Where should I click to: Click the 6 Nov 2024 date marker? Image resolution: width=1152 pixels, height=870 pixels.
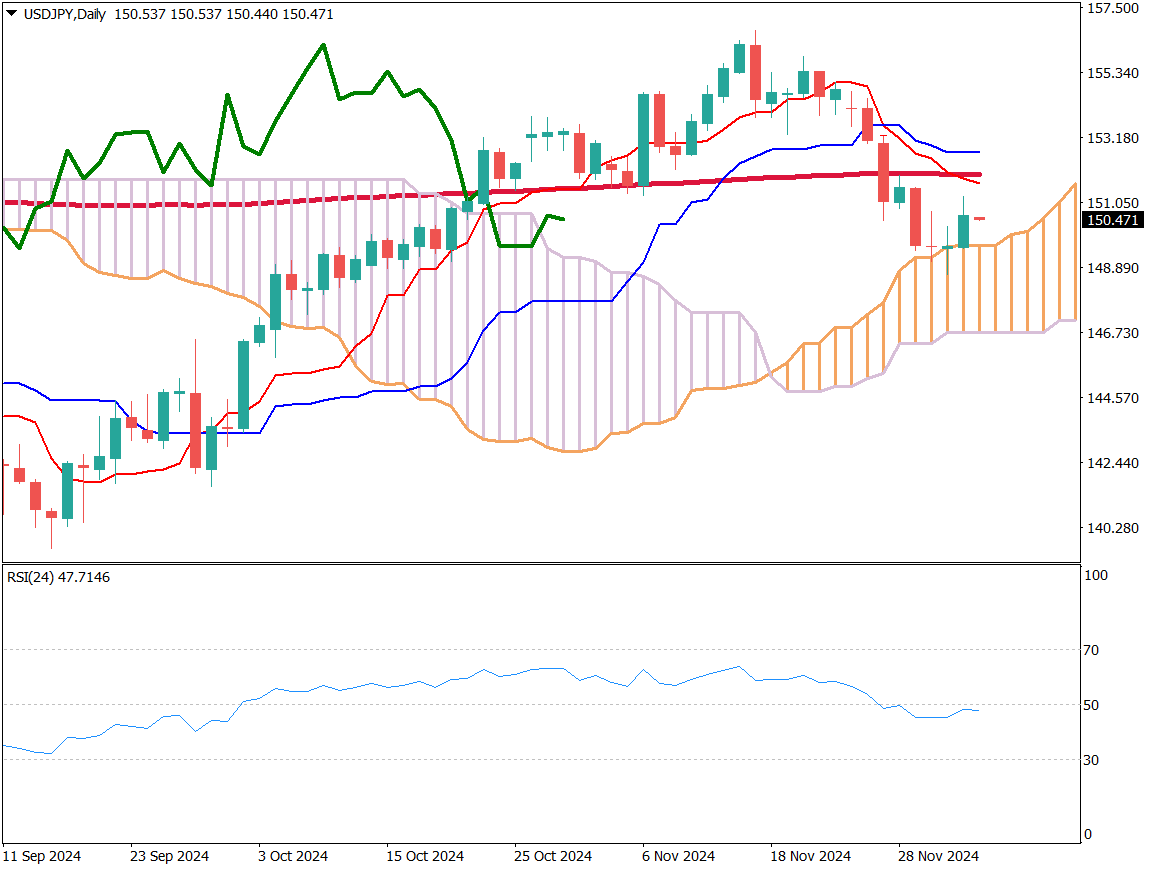[x=680, y=857]
